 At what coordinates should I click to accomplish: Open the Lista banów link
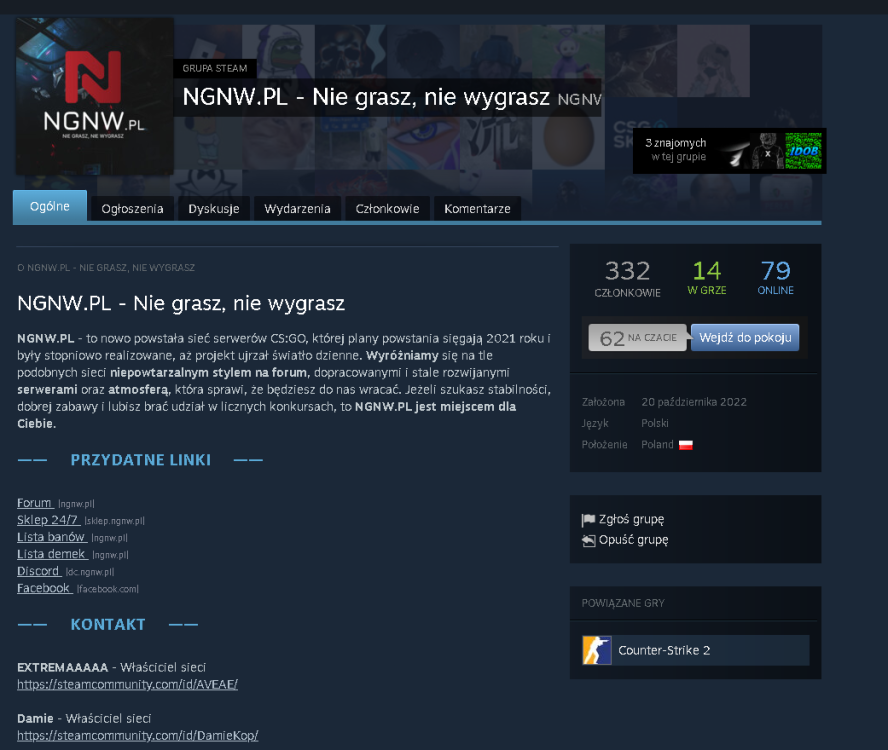point(51,537)
